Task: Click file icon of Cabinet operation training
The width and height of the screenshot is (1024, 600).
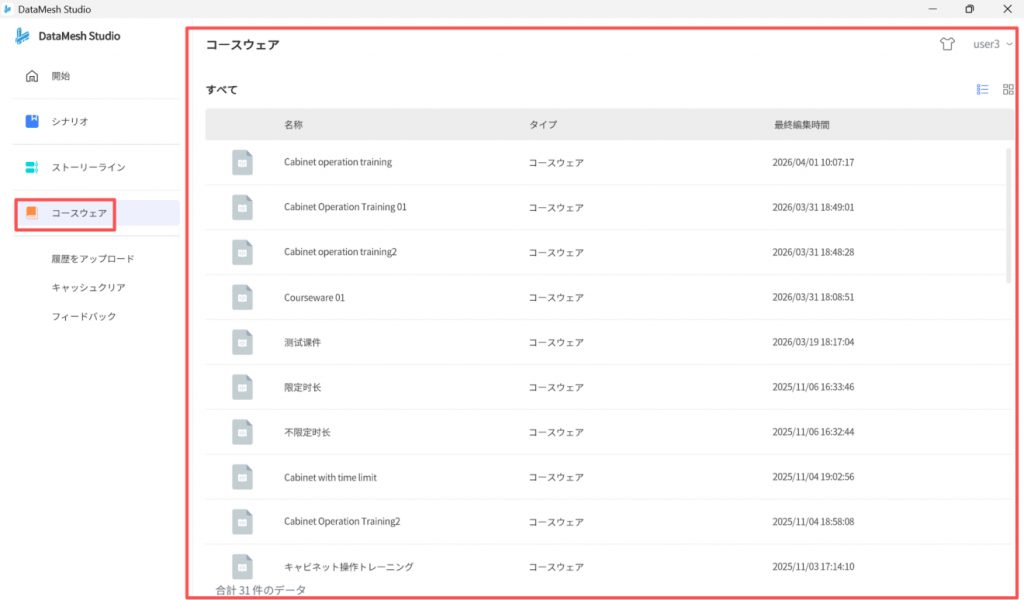Action: click(x=242, y=162)
